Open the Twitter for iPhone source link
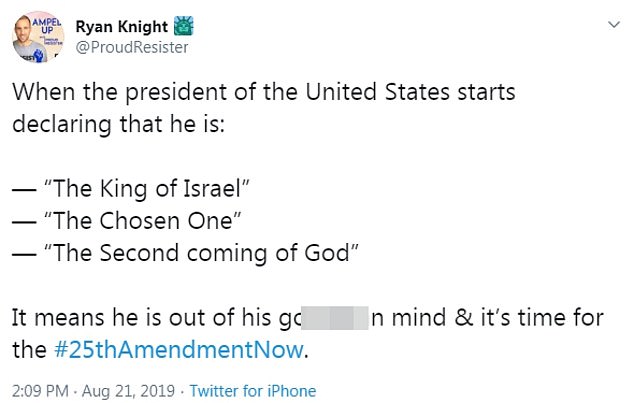634x403 pixels. tap(253, 391)
